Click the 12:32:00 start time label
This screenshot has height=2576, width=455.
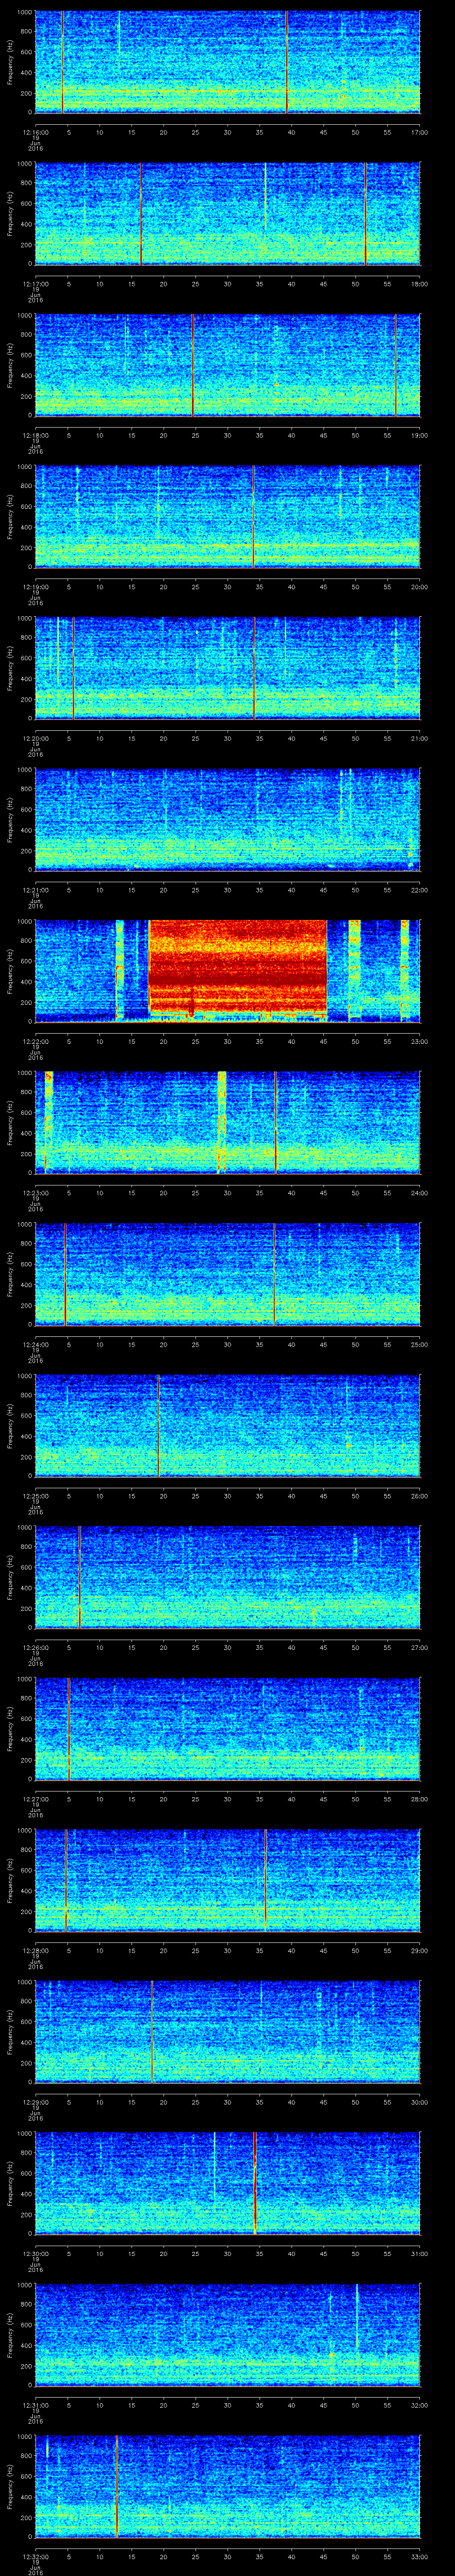point(36,2556)
